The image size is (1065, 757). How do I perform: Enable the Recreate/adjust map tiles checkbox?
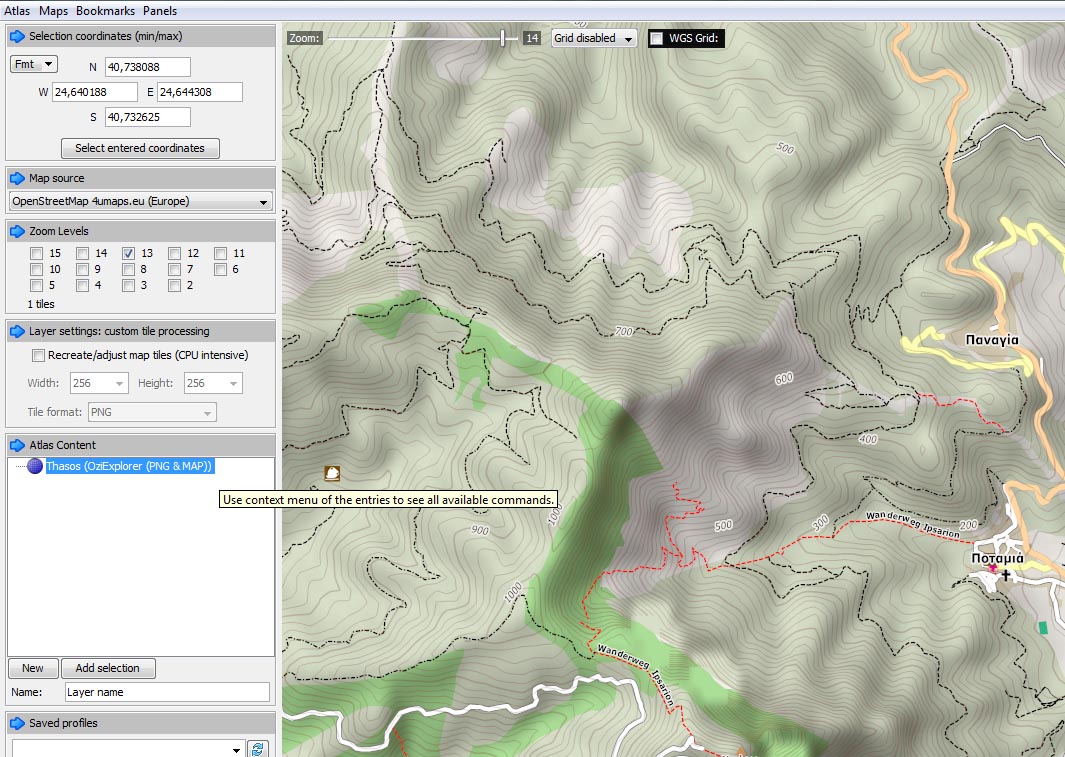[39, 356]
